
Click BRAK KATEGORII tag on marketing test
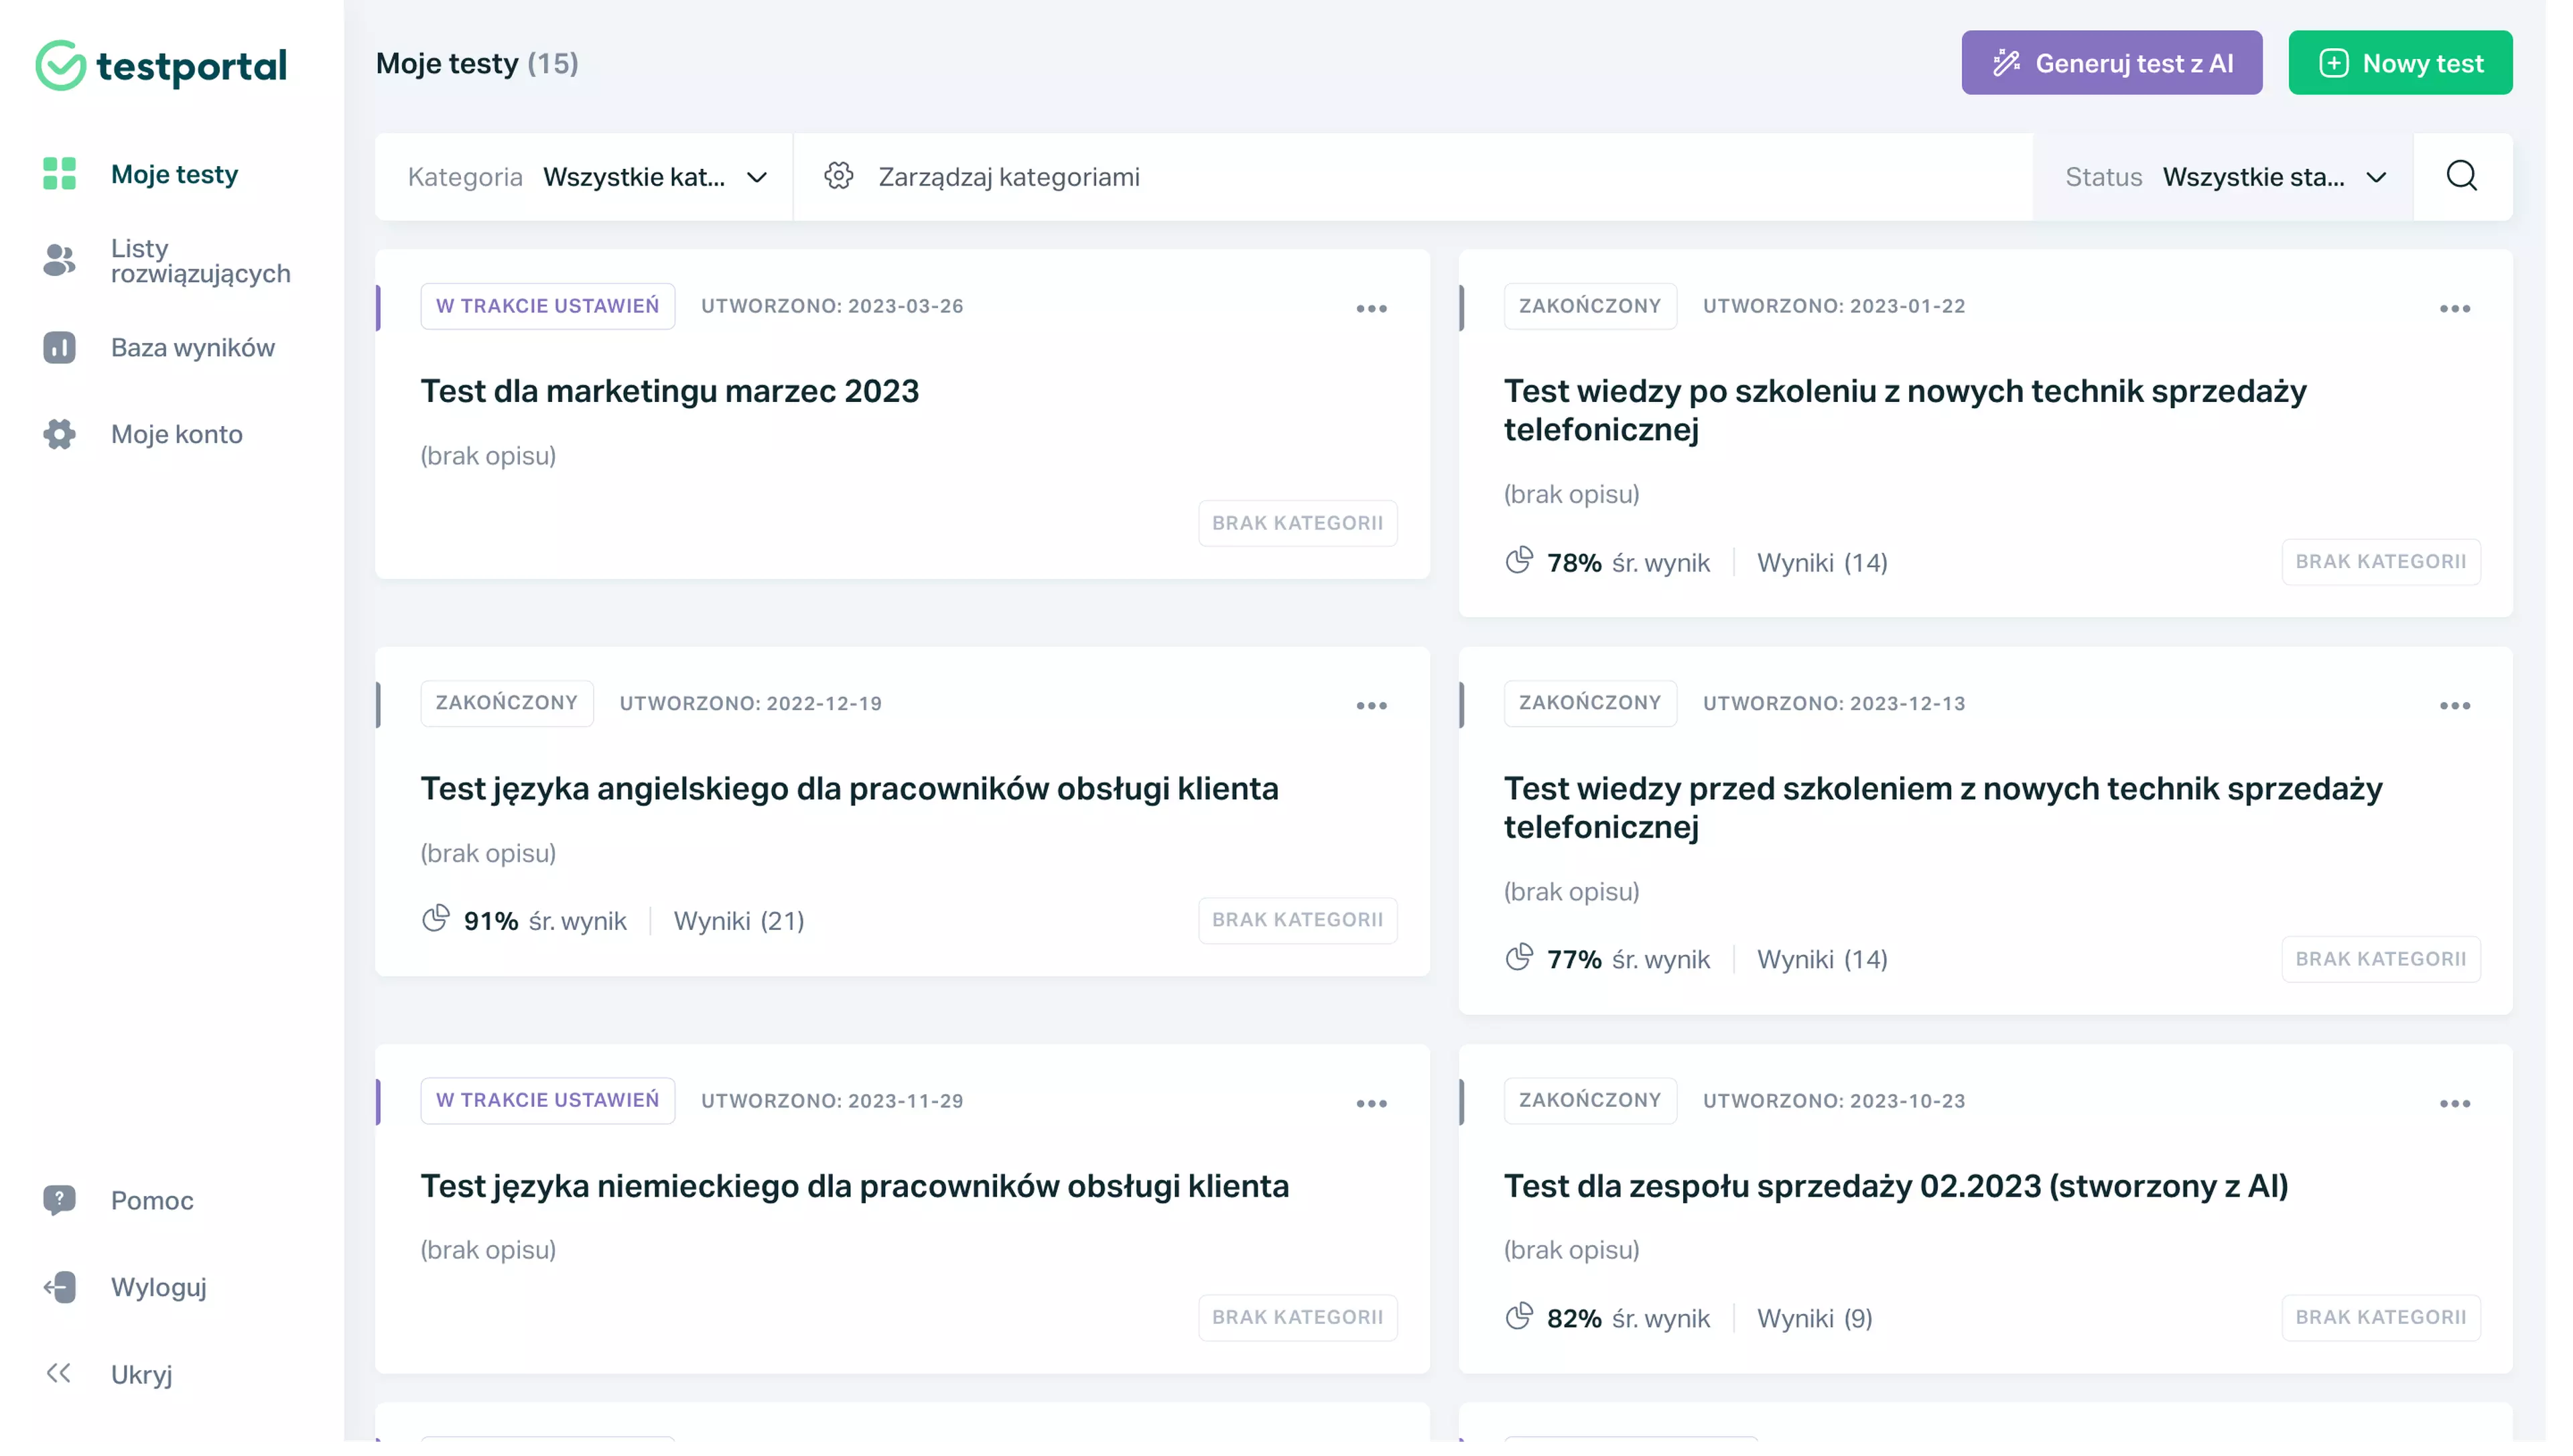tap(1299, 523)
